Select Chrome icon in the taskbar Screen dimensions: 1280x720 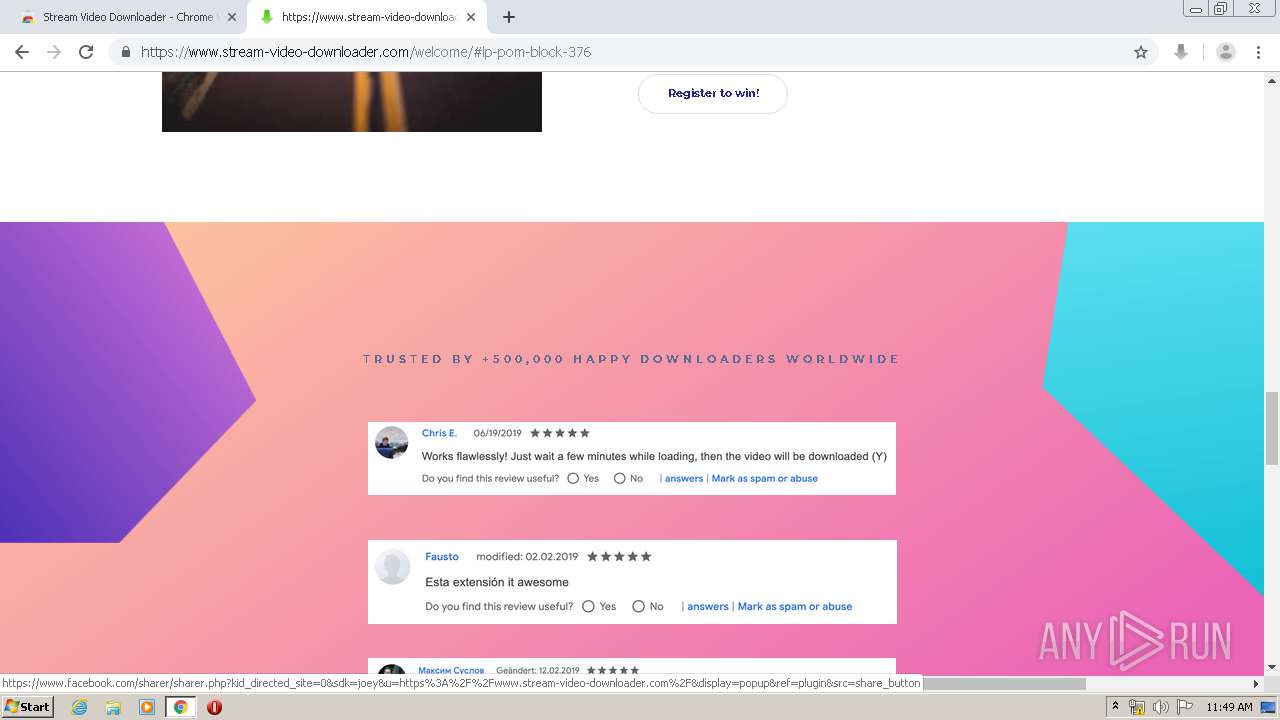point(180,707)
